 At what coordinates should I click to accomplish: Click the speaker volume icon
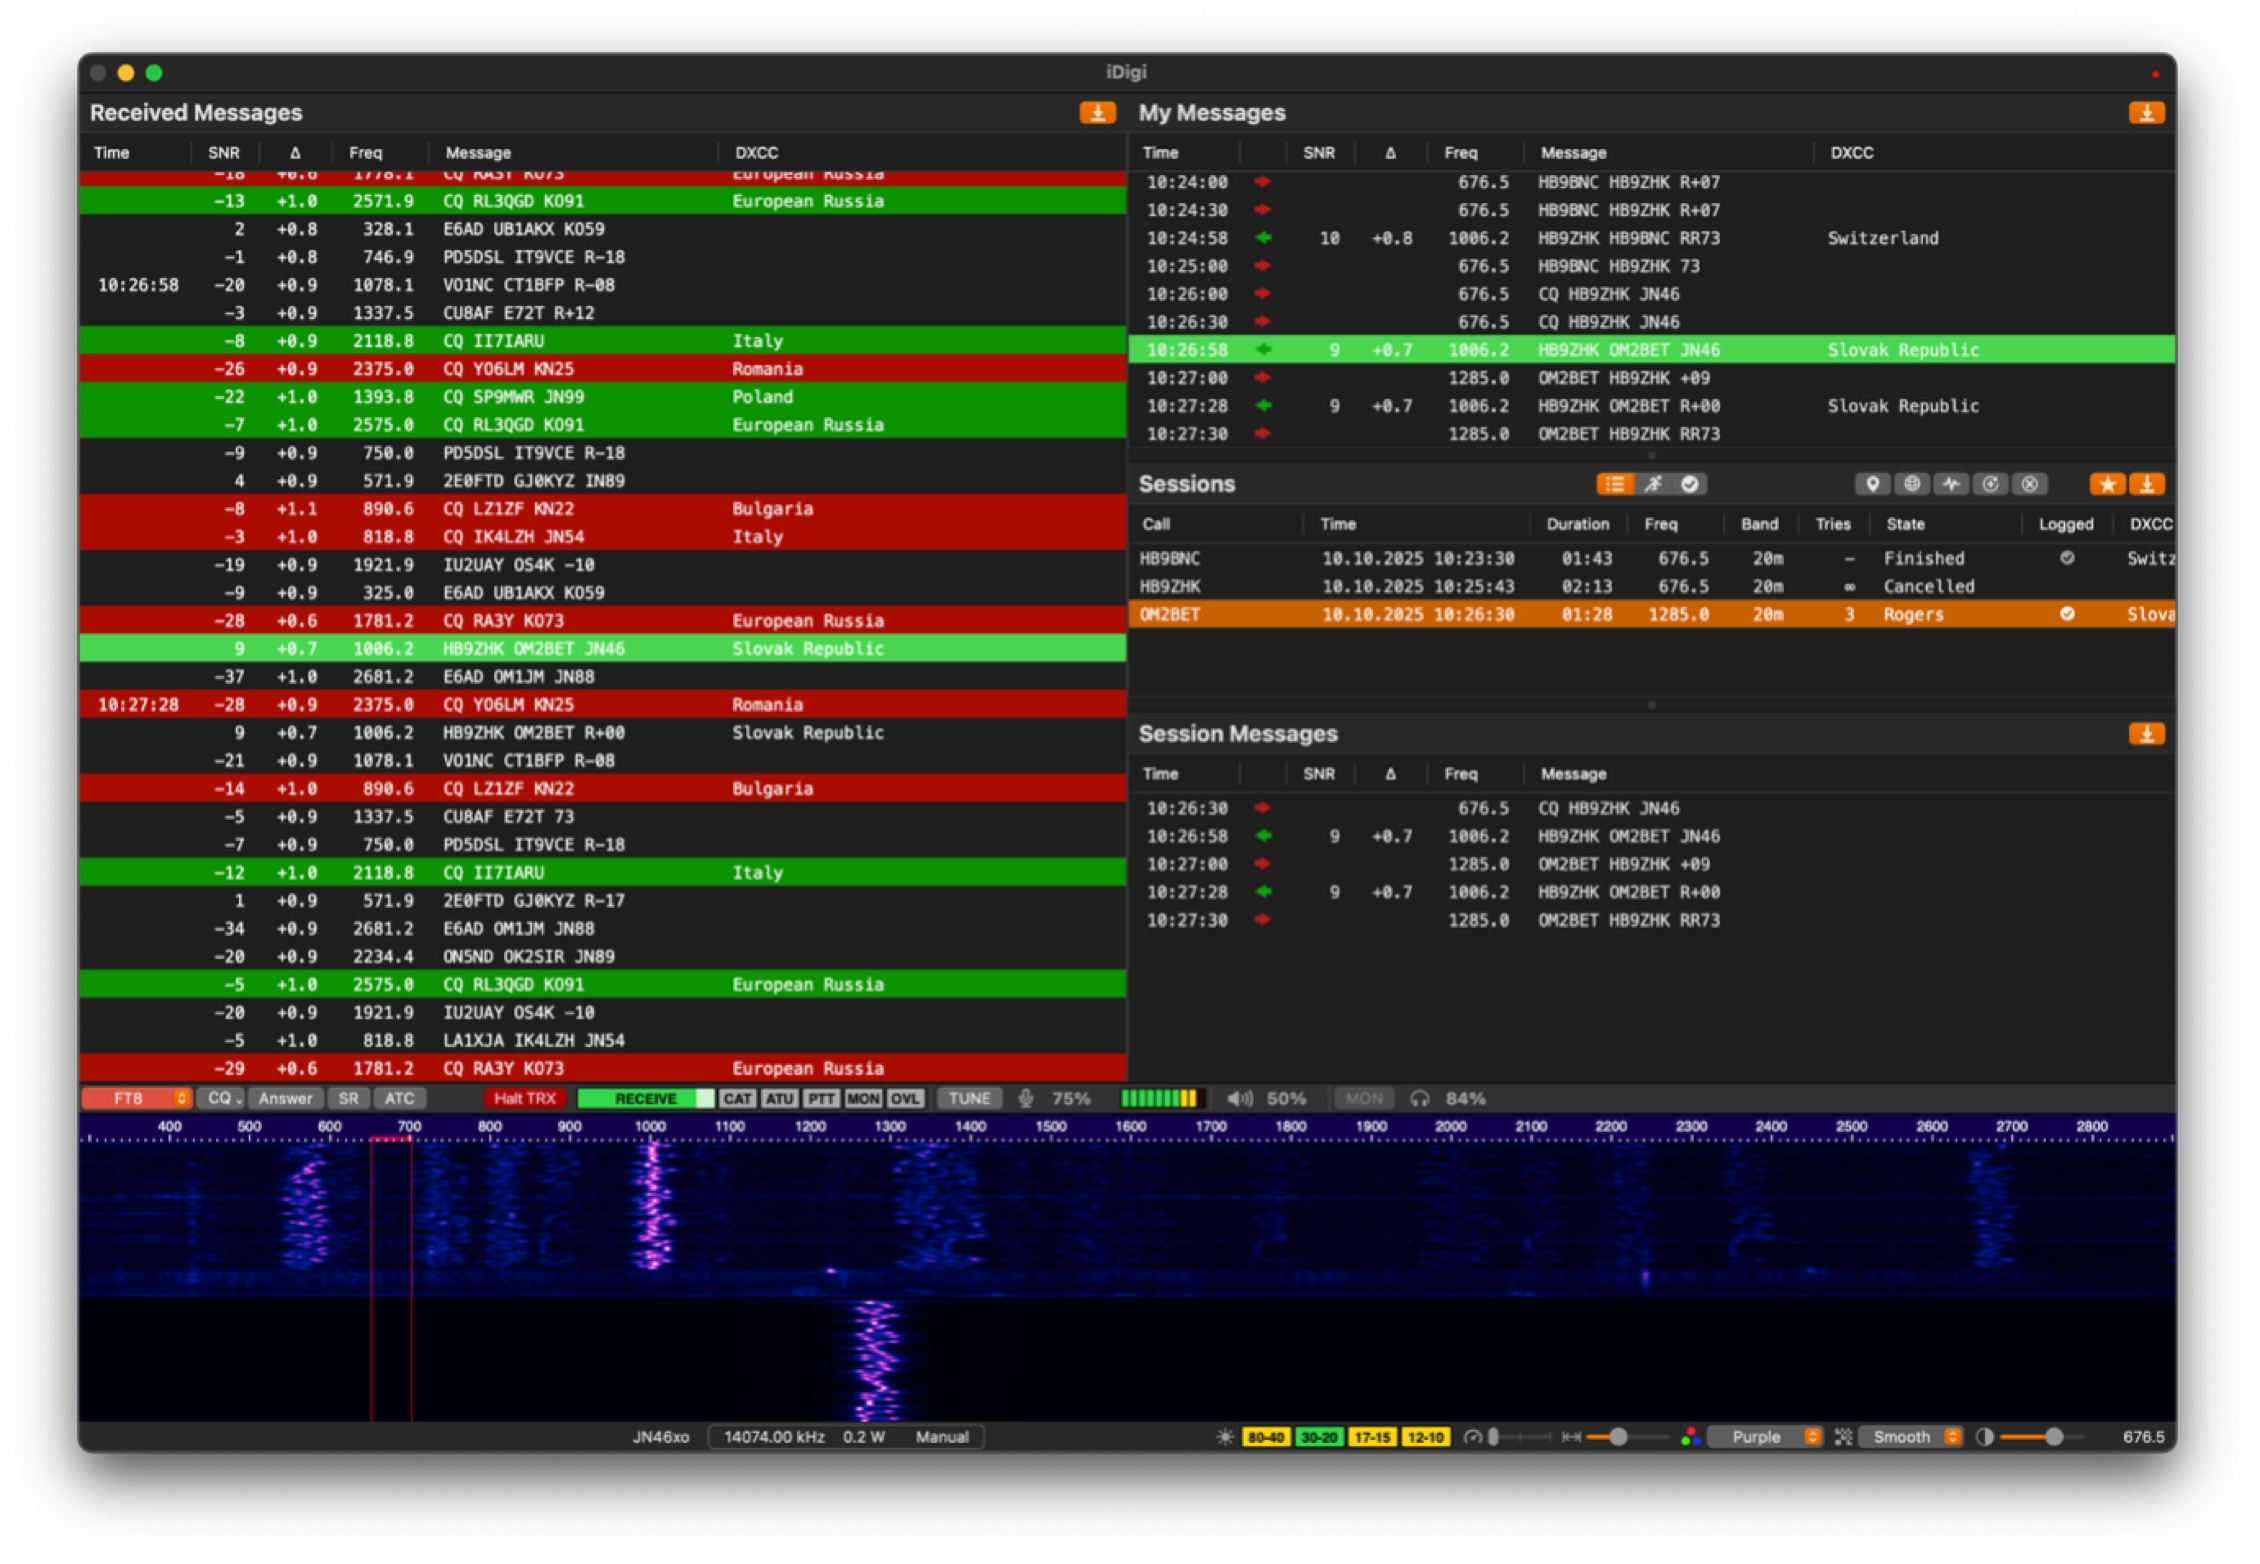click(x=1240, y=1098)
